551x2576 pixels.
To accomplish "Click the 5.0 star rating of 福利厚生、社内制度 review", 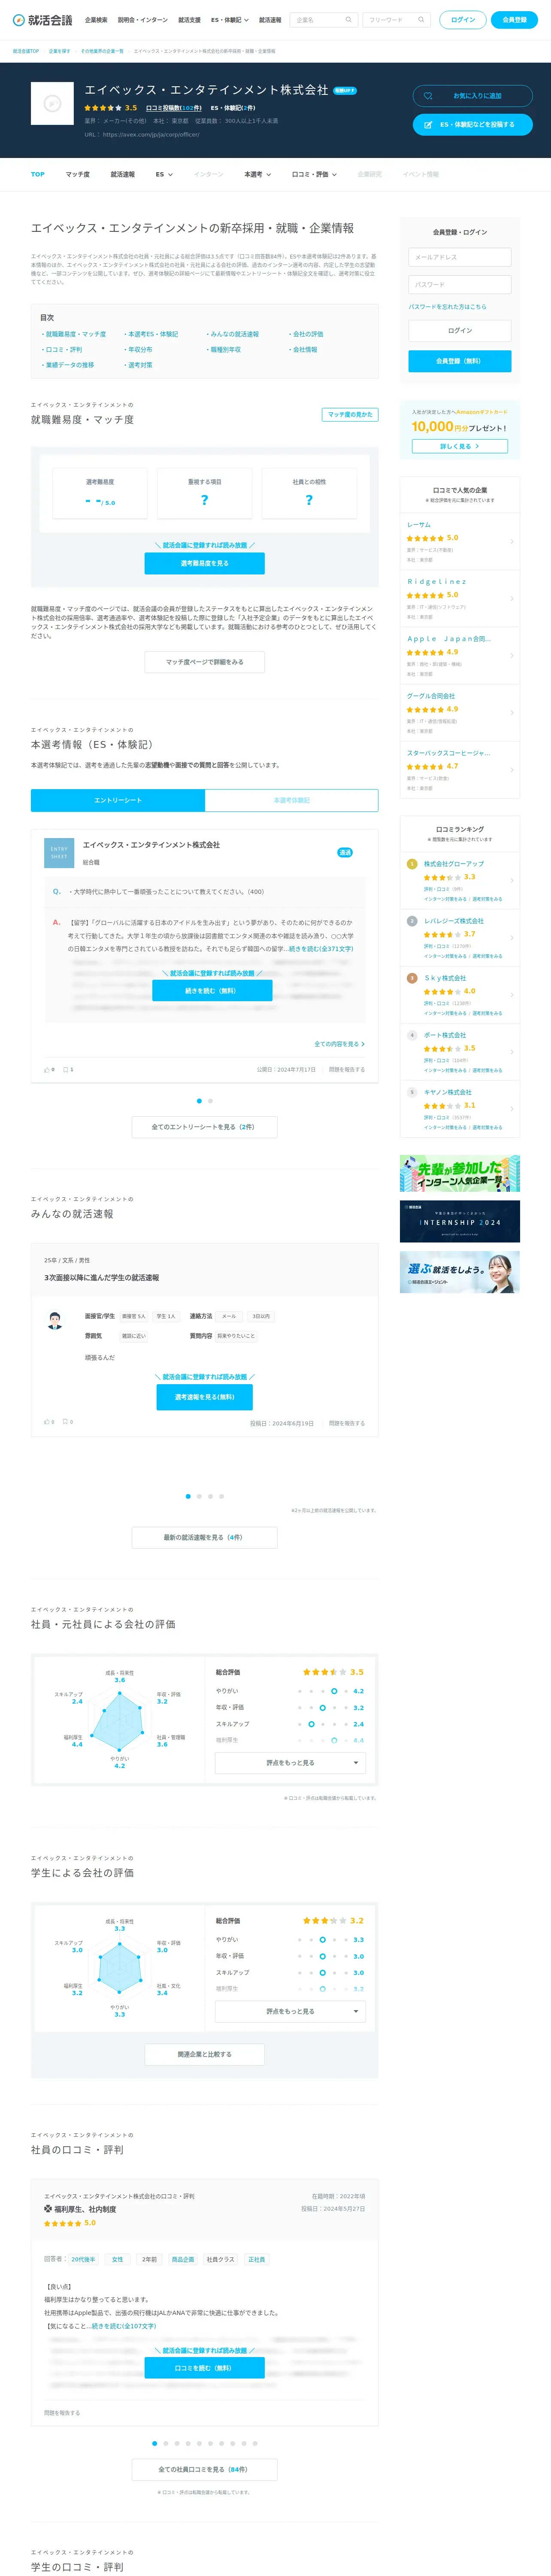I will [70, 2223].
